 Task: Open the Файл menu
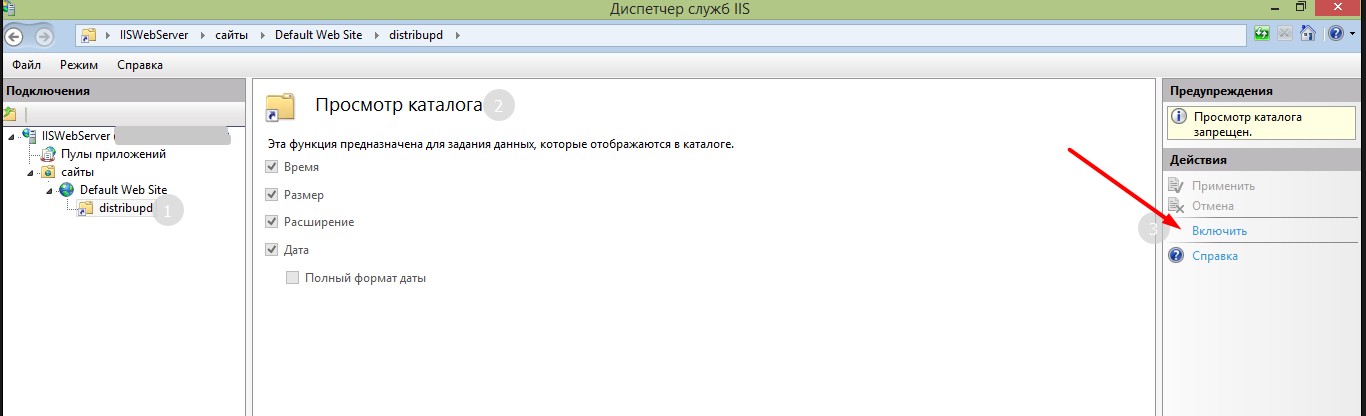(x=26, y=65)
